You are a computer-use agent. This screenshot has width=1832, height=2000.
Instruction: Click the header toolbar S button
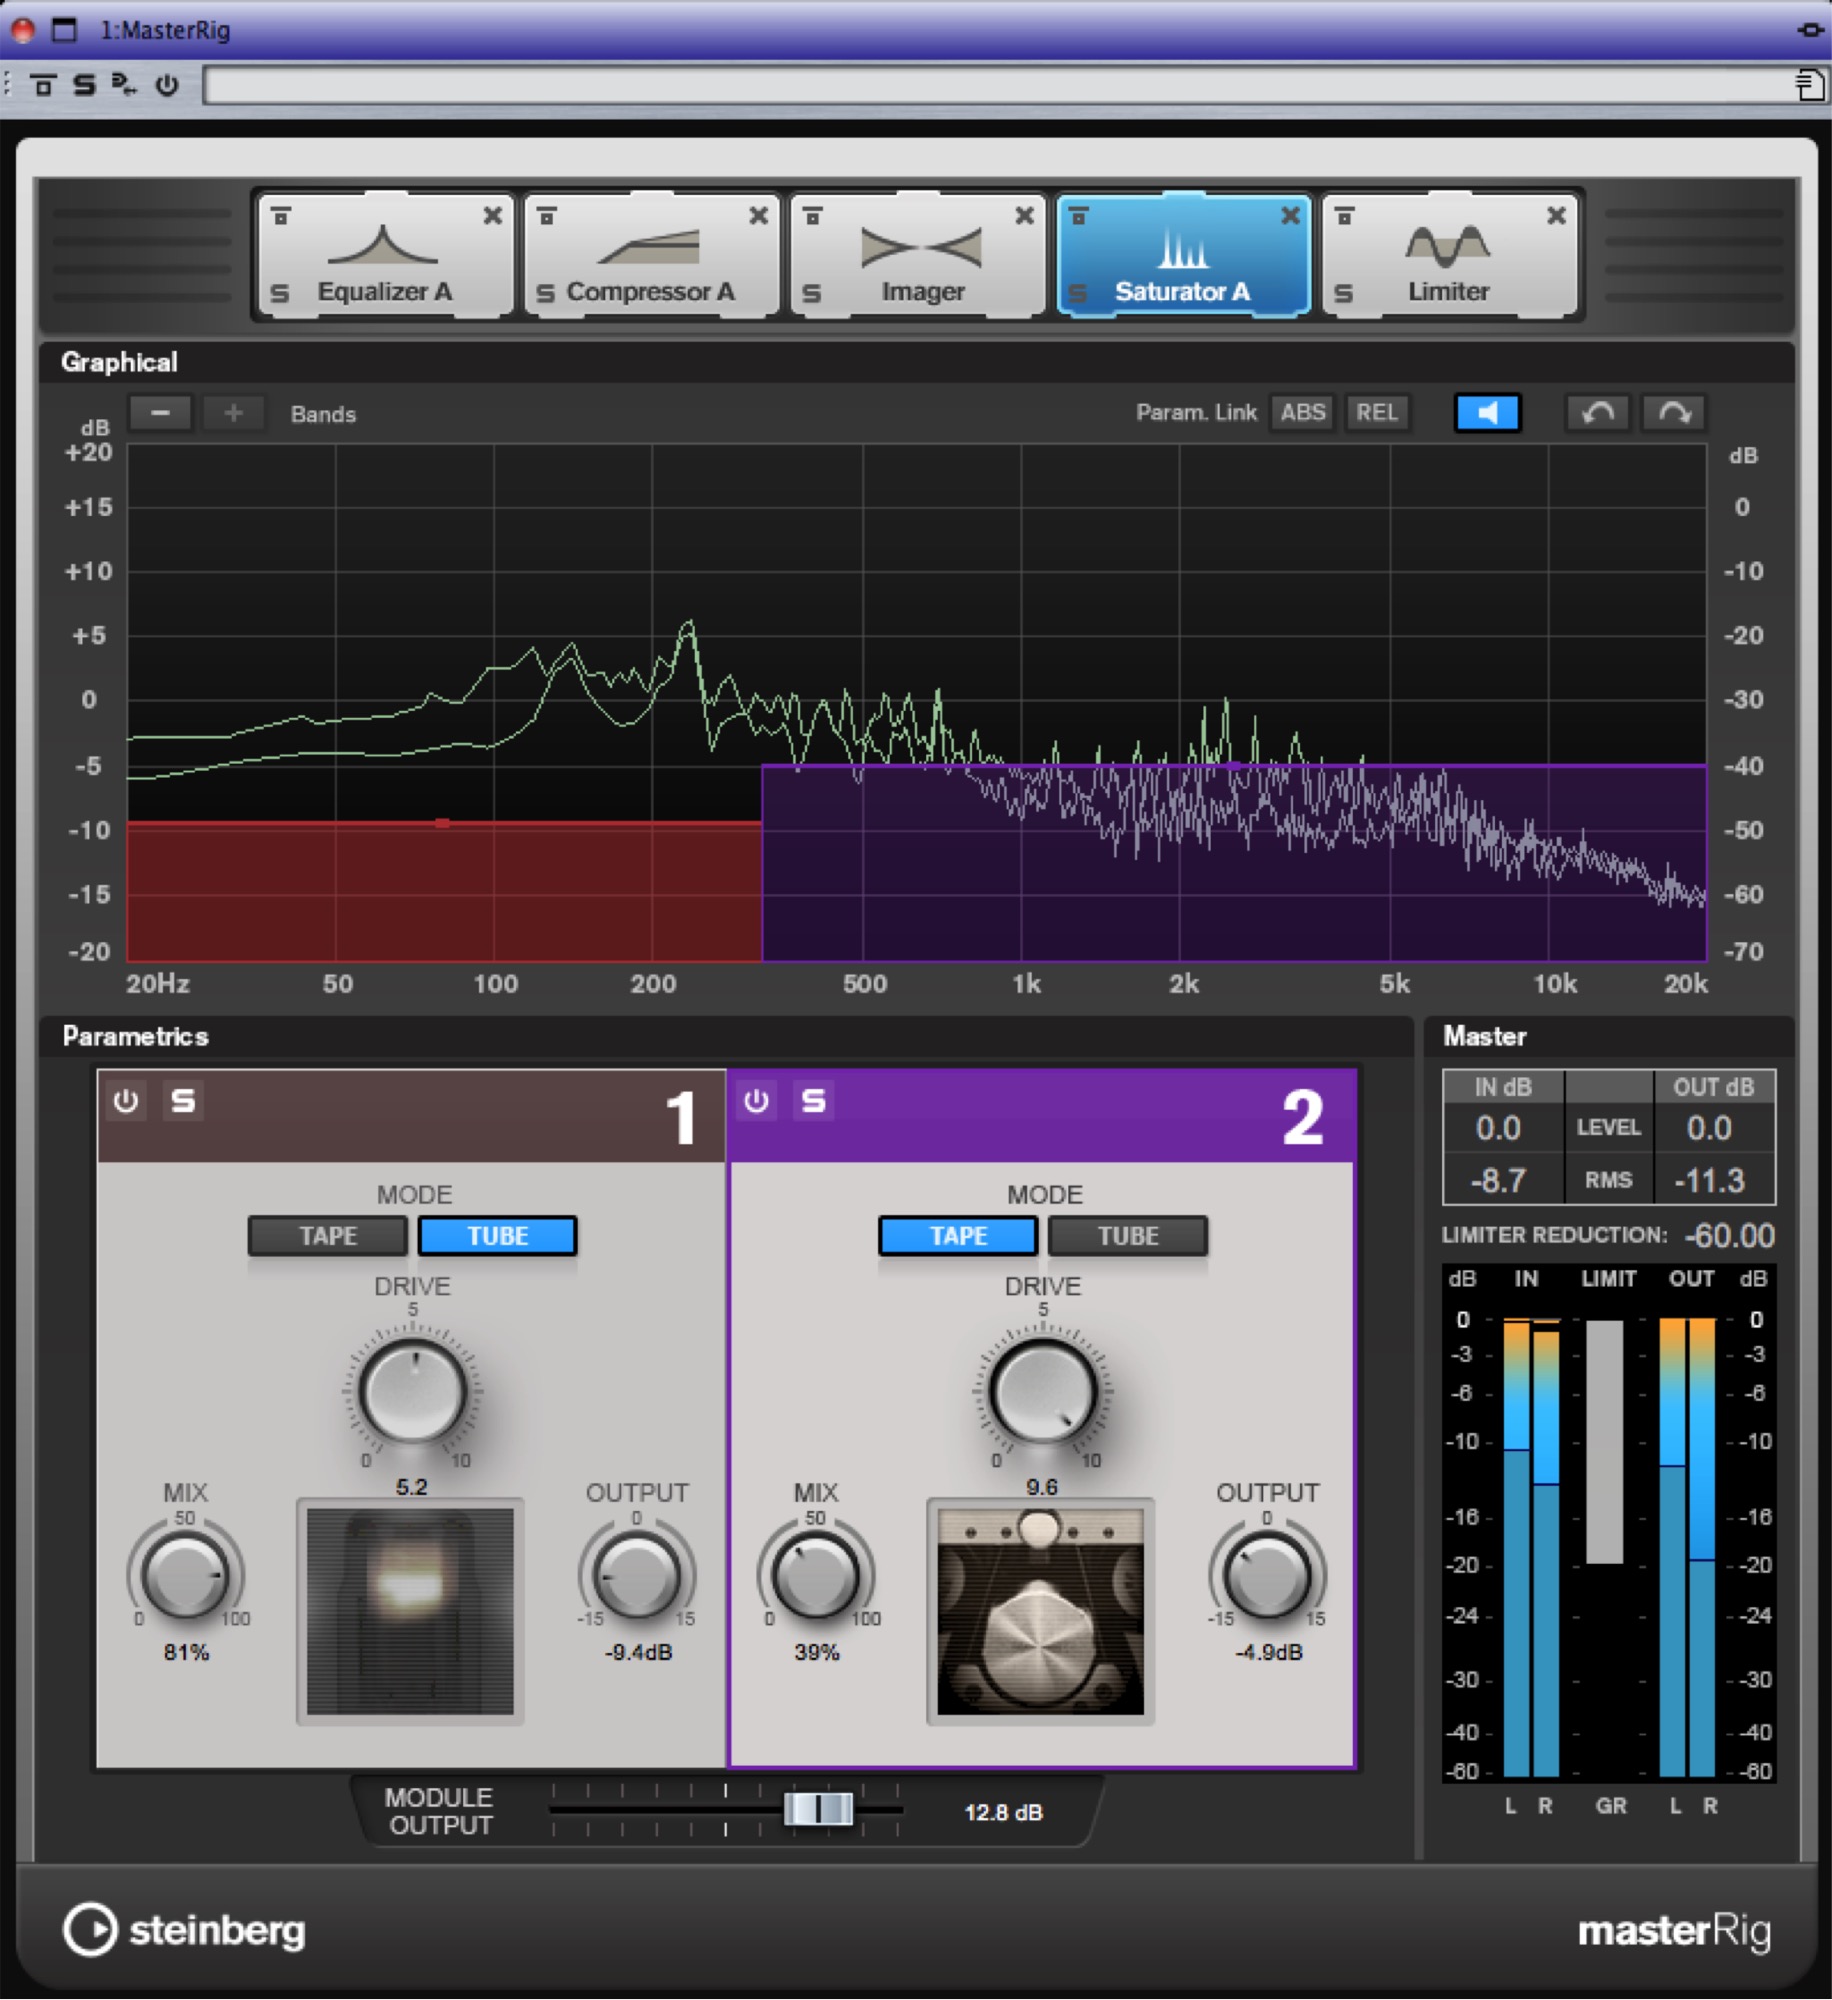[x=84, y=85]
